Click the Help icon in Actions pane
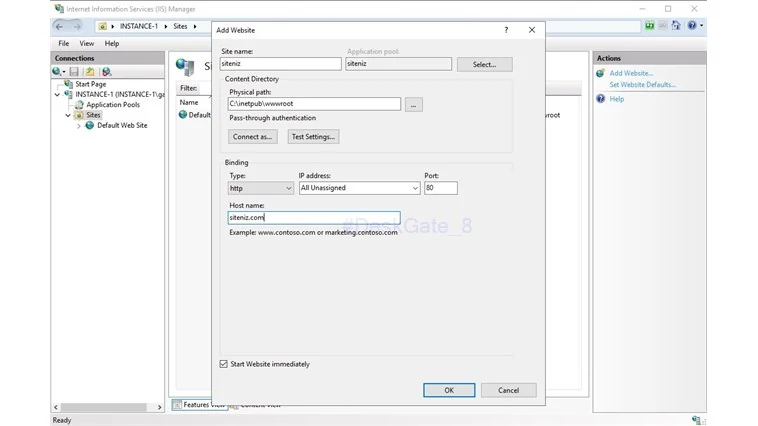 tap(600, 99)
